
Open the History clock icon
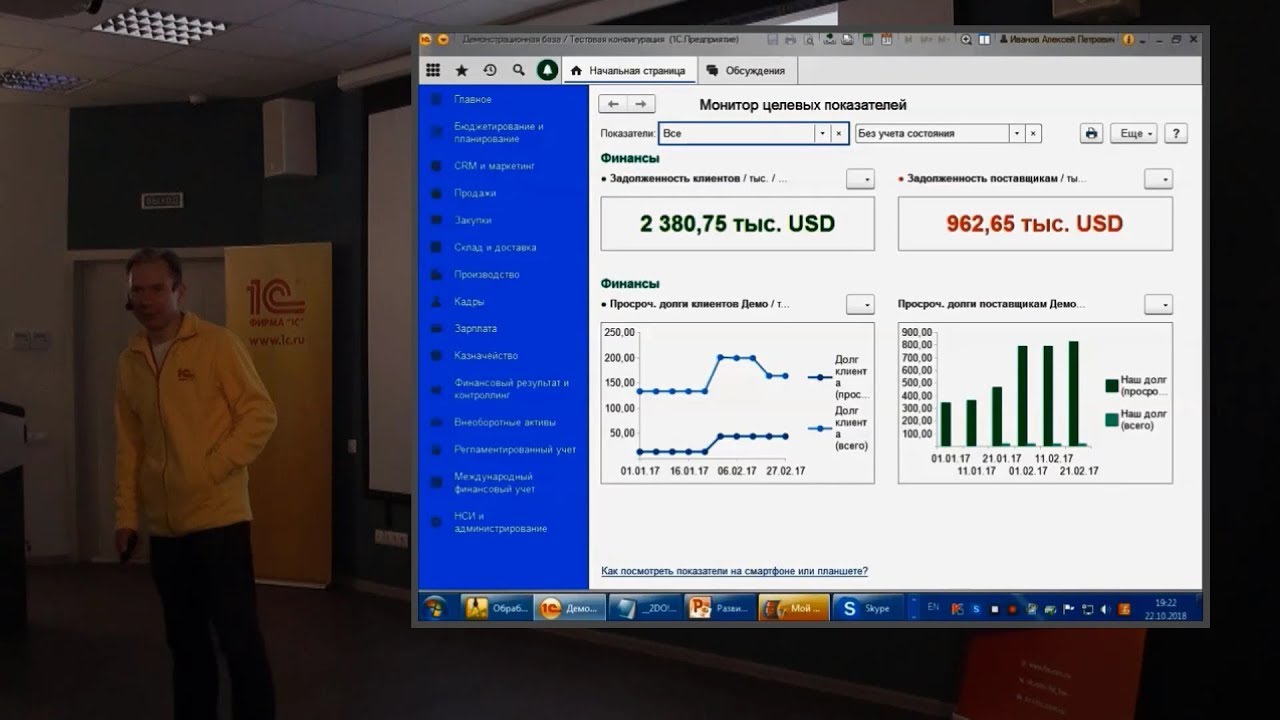click(x=489, y=70)
